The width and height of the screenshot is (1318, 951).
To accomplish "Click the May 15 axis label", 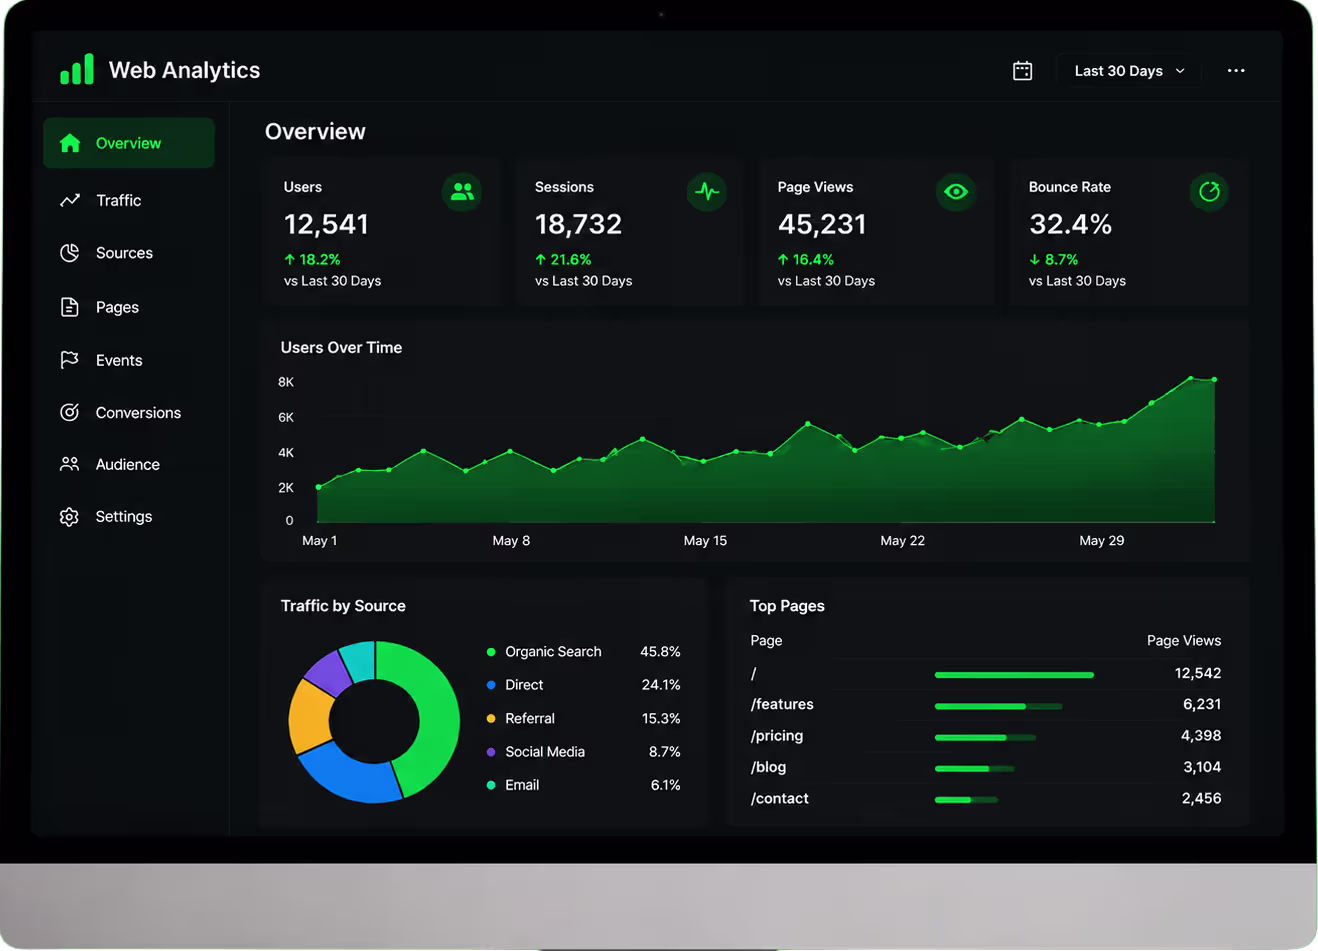I will point(705,540).
